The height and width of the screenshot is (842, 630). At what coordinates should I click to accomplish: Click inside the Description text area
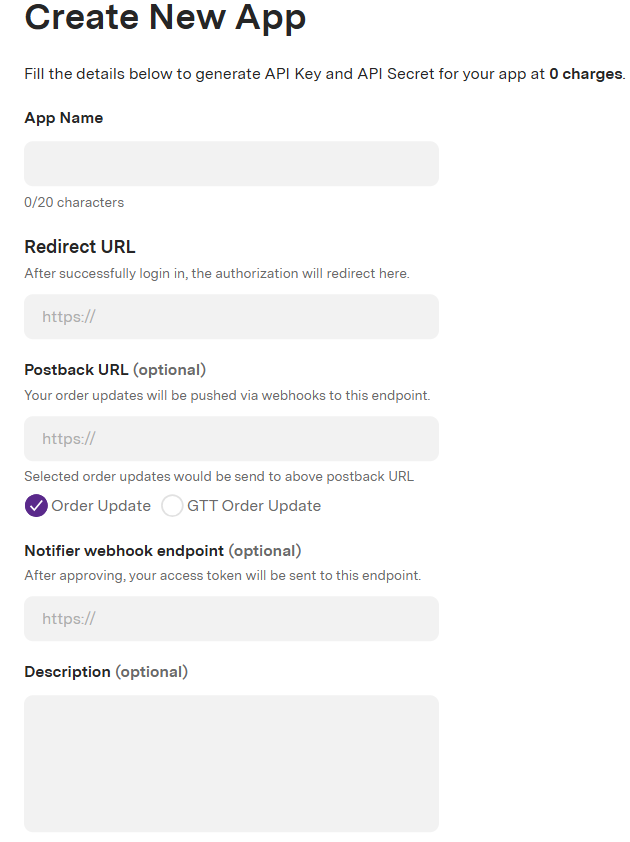click(x=231, y=764)
